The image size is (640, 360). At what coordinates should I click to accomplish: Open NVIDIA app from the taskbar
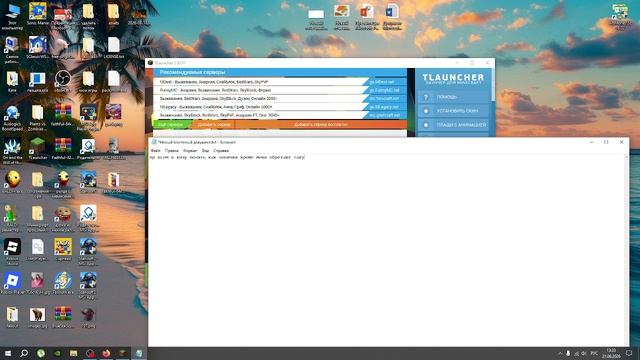pyautogui.click(x=57, y=353)
